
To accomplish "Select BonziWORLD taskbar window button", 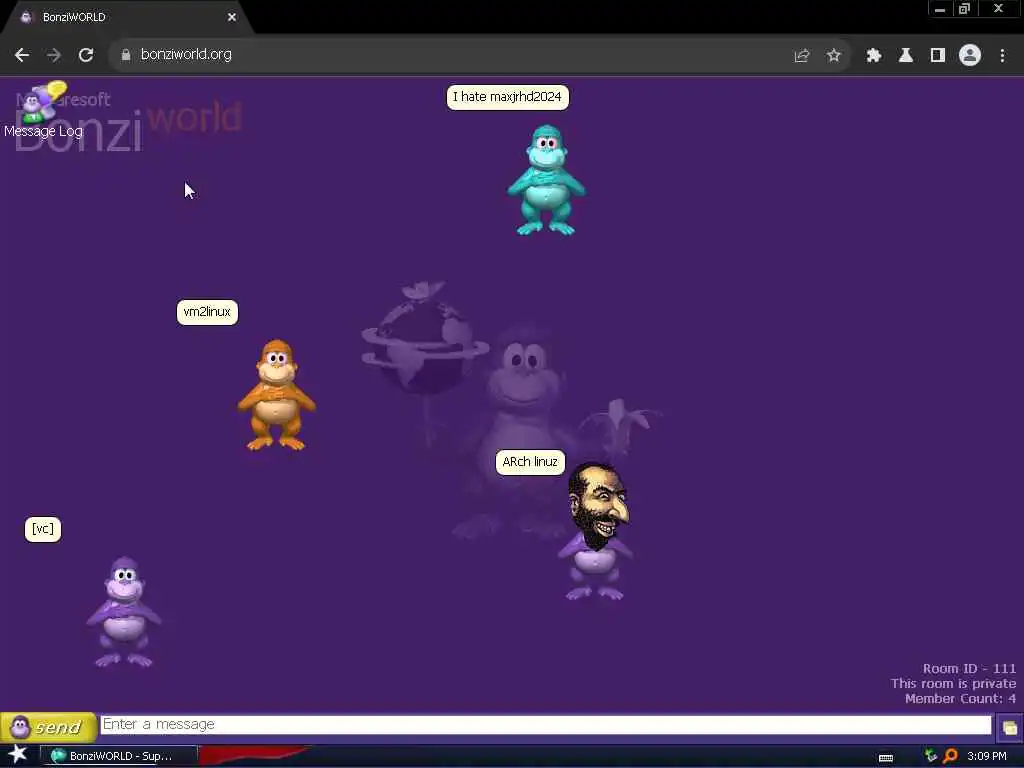I will pos(119,756).
